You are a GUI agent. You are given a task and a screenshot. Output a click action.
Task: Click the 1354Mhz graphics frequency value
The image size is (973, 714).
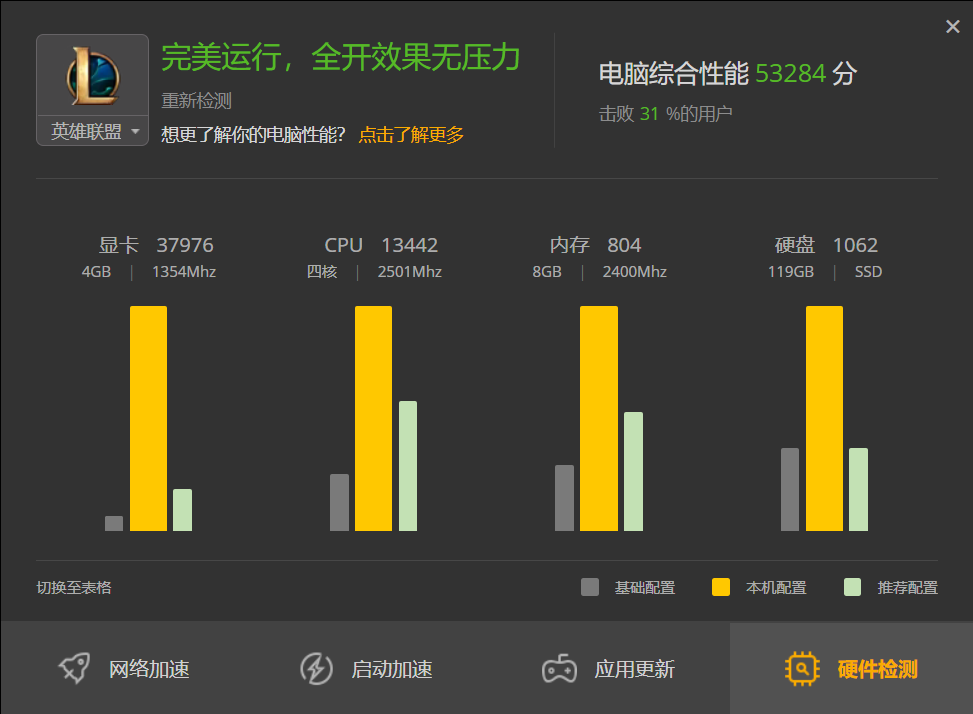184,272
